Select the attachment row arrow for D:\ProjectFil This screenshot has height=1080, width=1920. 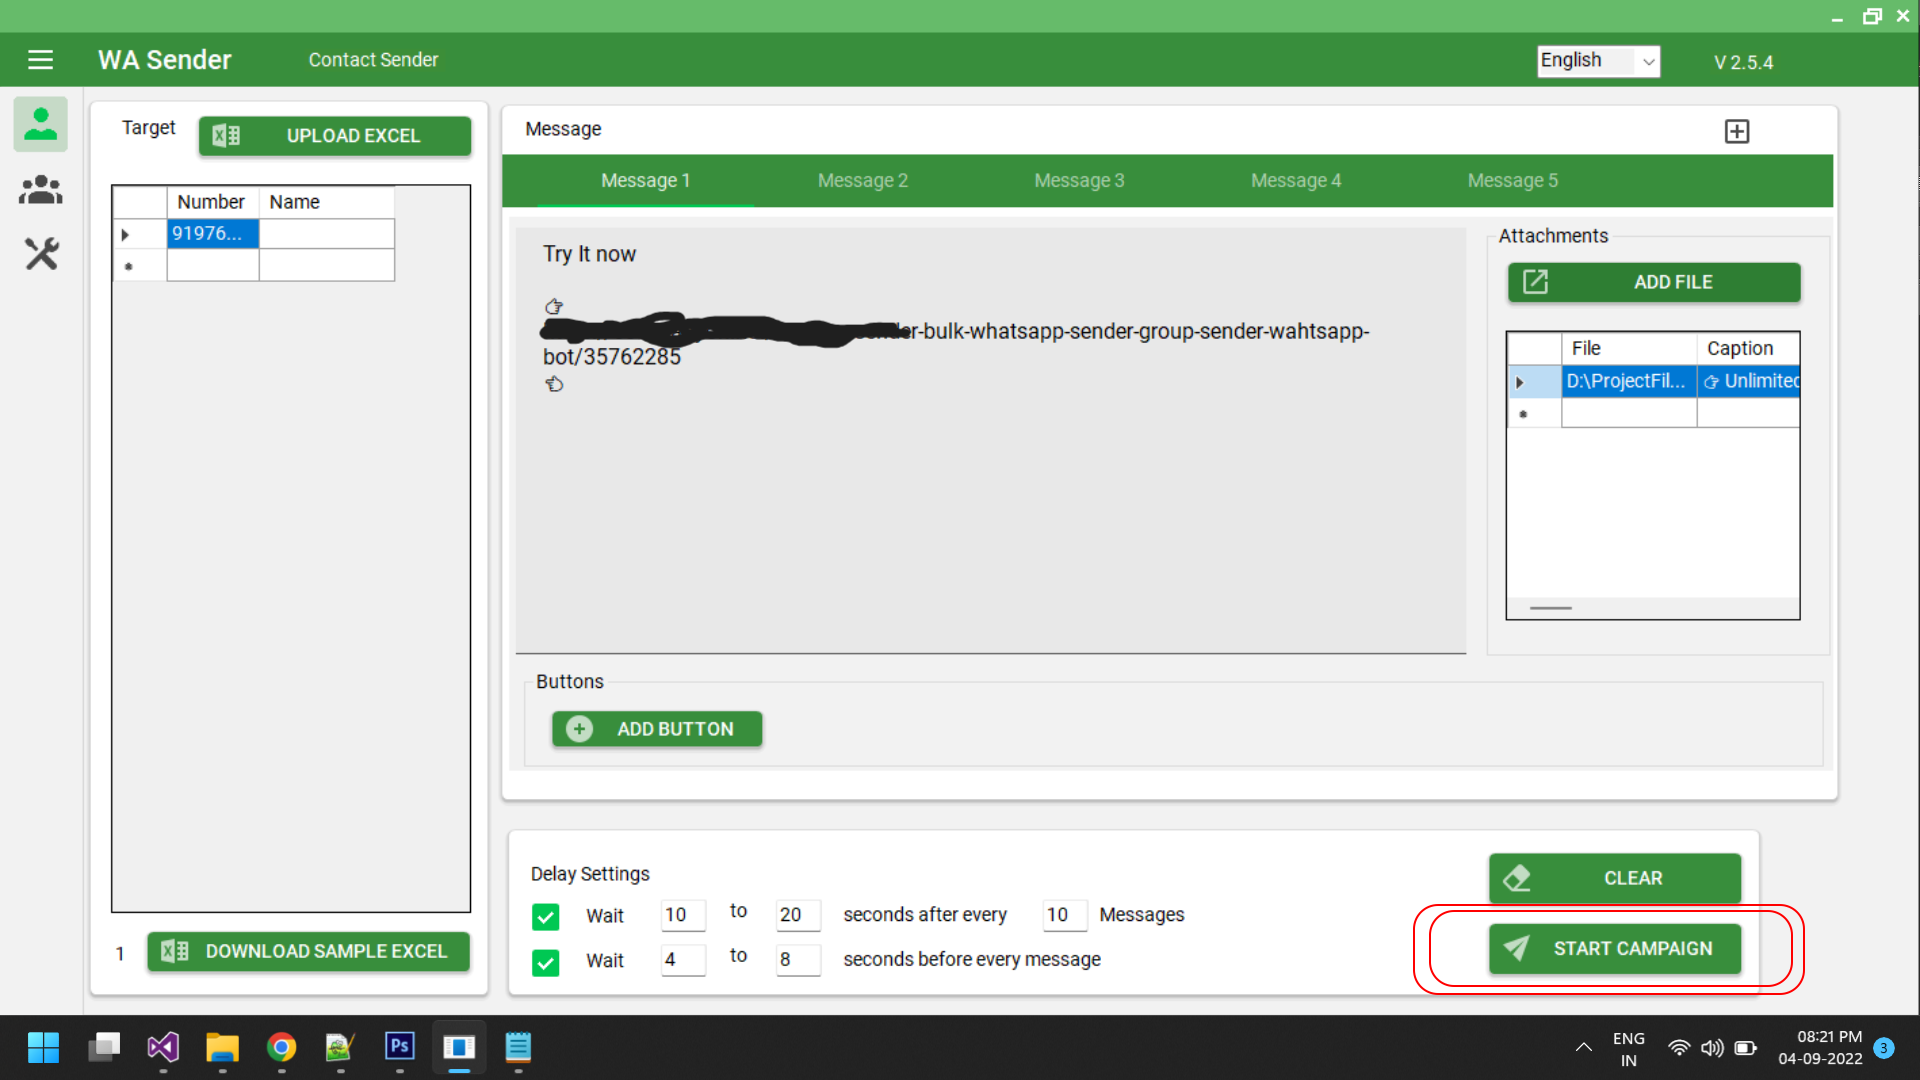click(x=1520, y=382)
